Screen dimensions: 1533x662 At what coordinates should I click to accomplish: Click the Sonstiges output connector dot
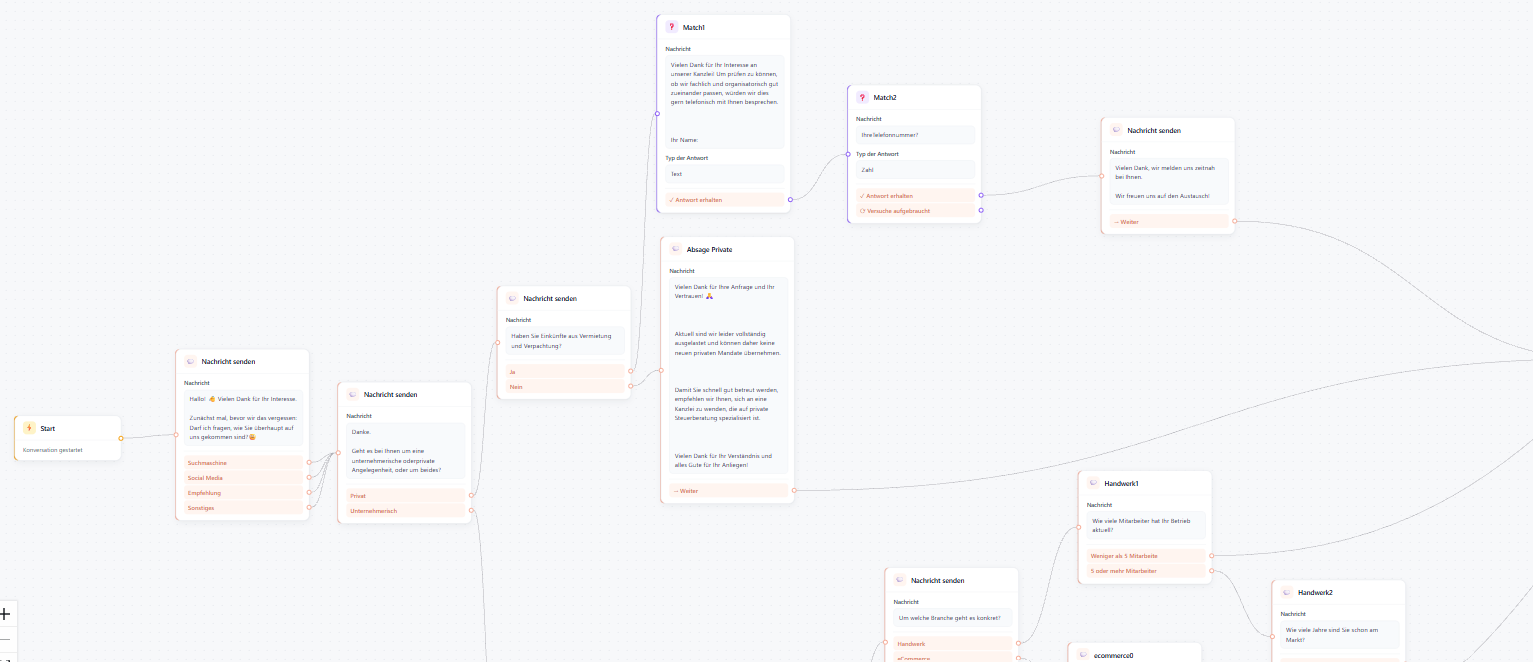click(309, 508)
